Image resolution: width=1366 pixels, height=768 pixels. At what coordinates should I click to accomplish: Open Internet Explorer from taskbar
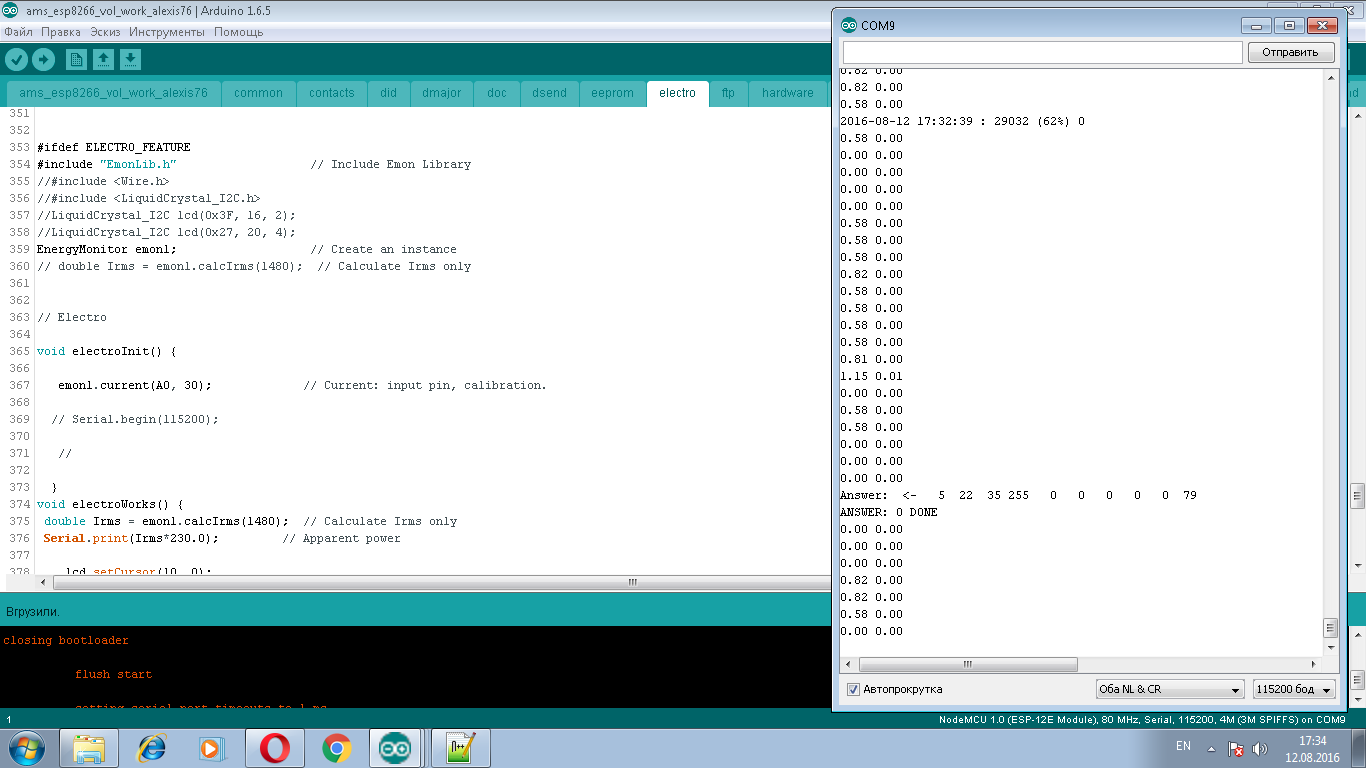(x=151, y=748)
